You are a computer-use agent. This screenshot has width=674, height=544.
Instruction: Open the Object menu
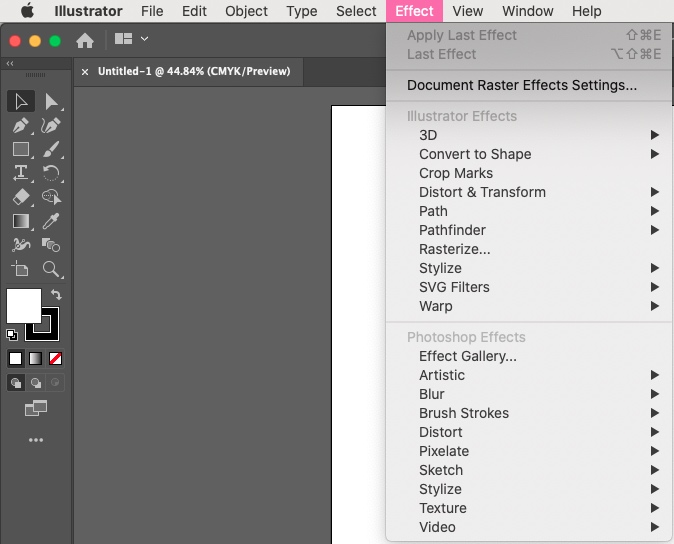pos(246,11)
